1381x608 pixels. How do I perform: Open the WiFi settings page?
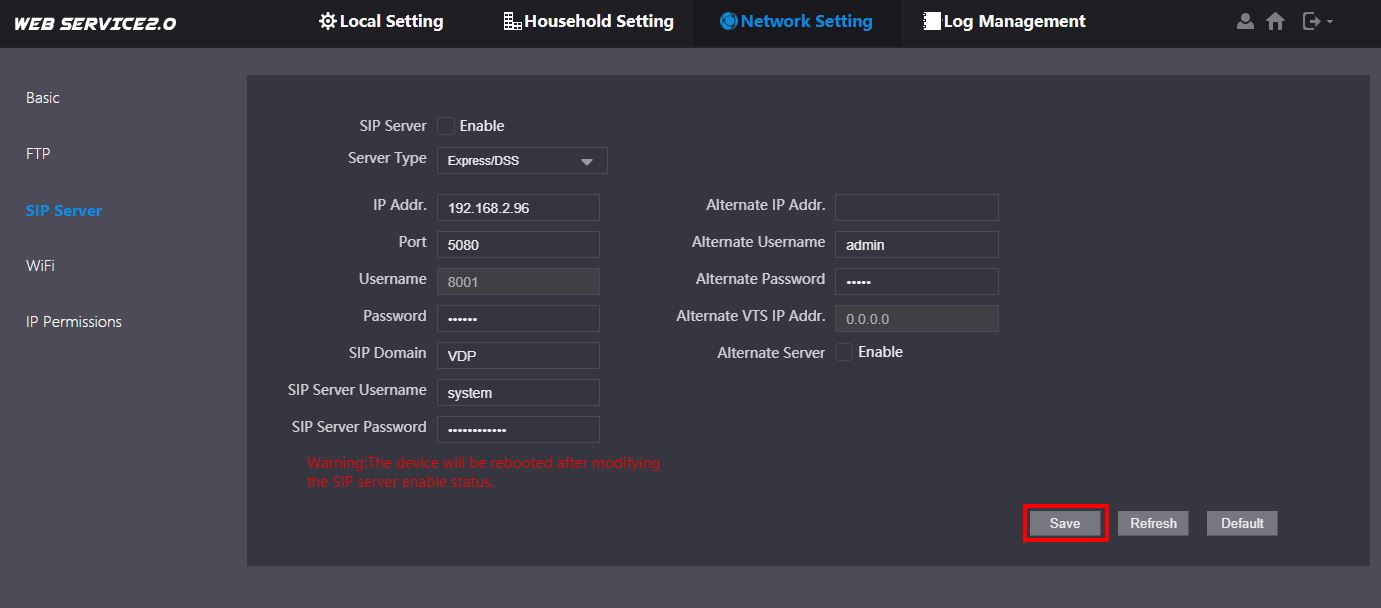point(40,266)
